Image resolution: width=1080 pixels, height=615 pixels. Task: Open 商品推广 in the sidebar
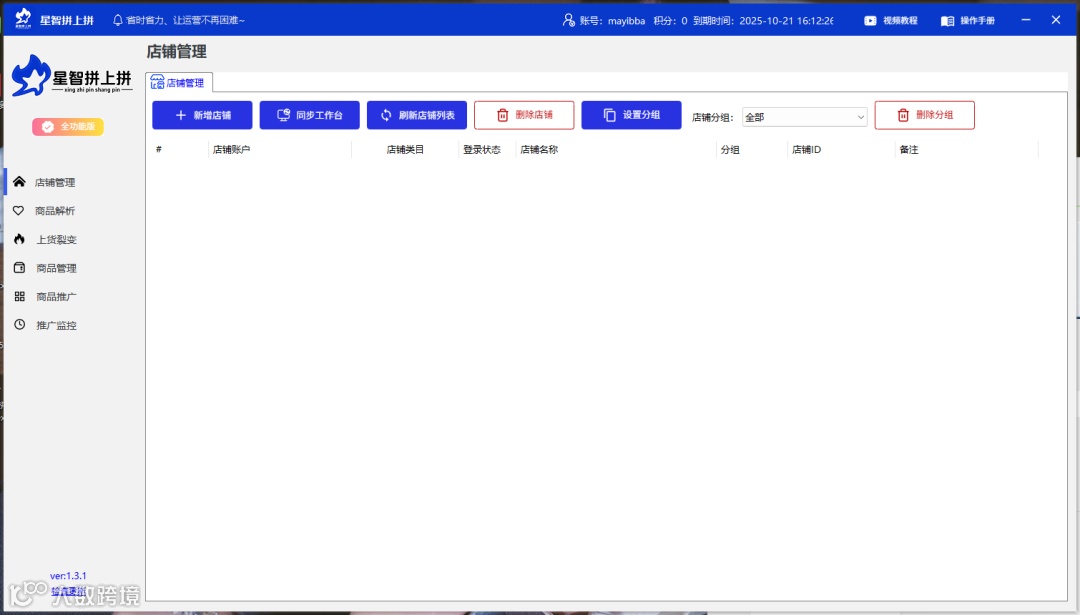point(56,297)
